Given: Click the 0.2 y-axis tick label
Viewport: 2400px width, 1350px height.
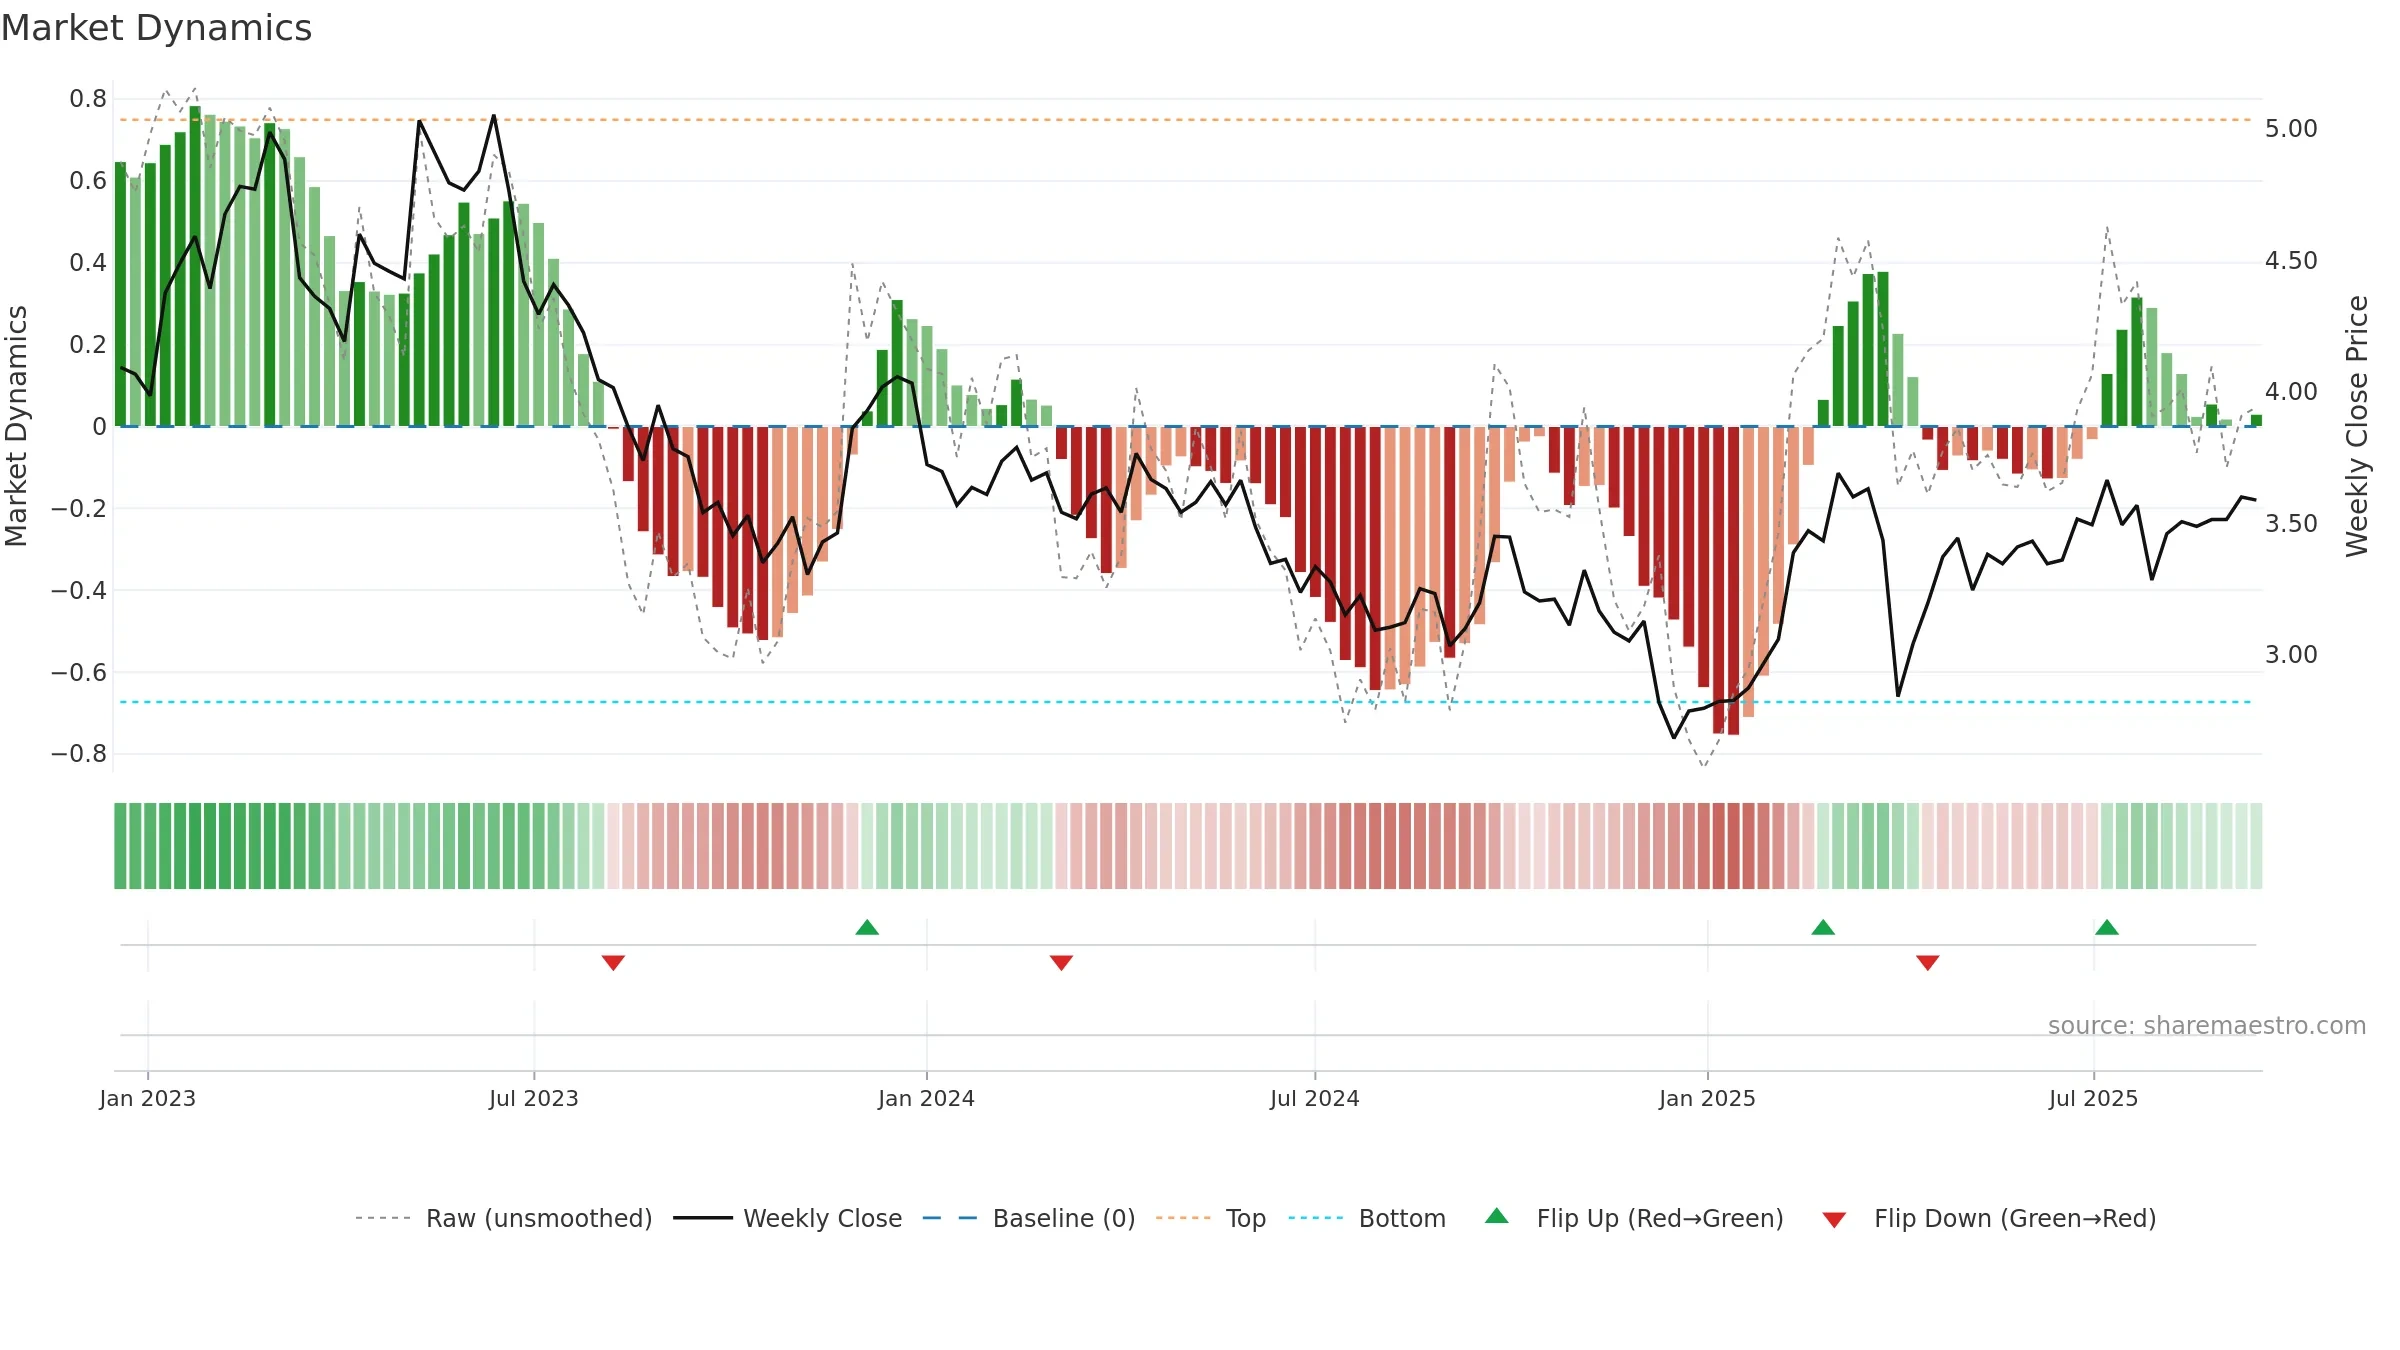Looking at the screenshot, I should (x=88, y=345).
